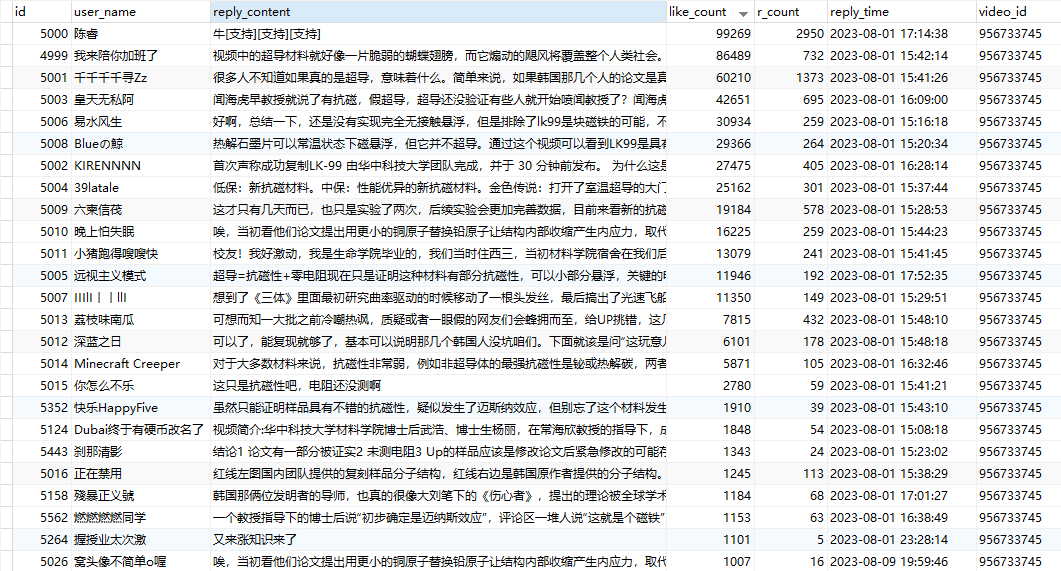Select the reply_time column header

[902, 12]
